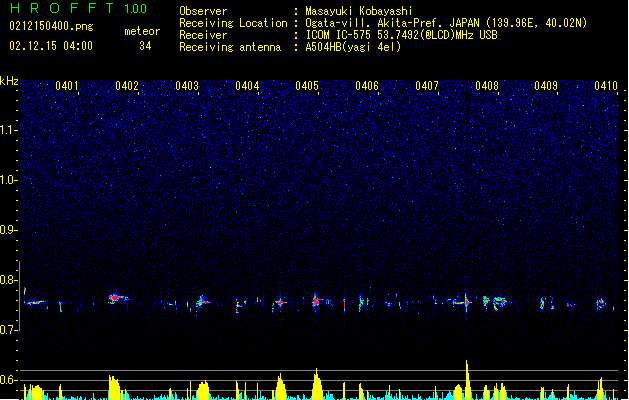The width and height of the screenshot is (629, 400).
Task: Click the 0401 time marker
Action: tap(67, 86)
